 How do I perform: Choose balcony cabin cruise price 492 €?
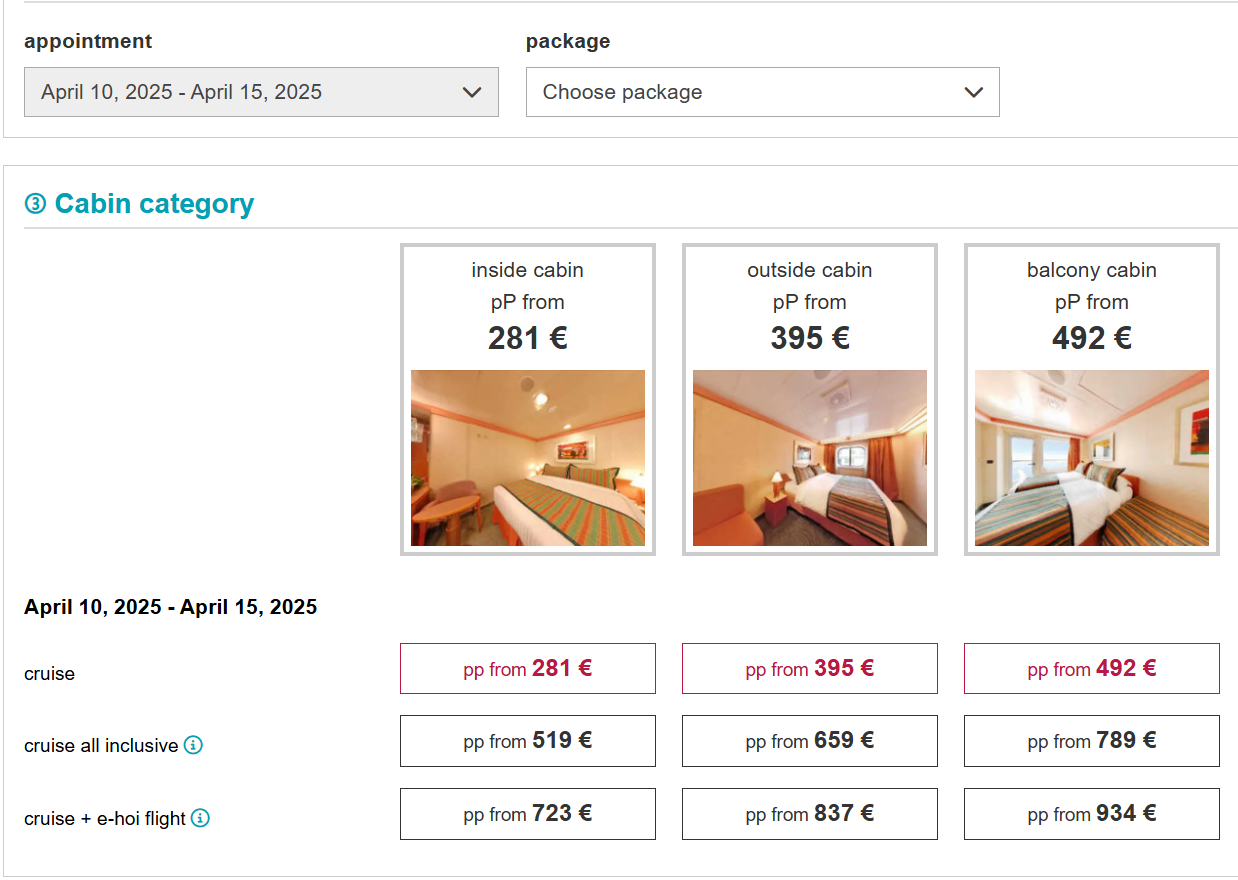point(1092,668)
